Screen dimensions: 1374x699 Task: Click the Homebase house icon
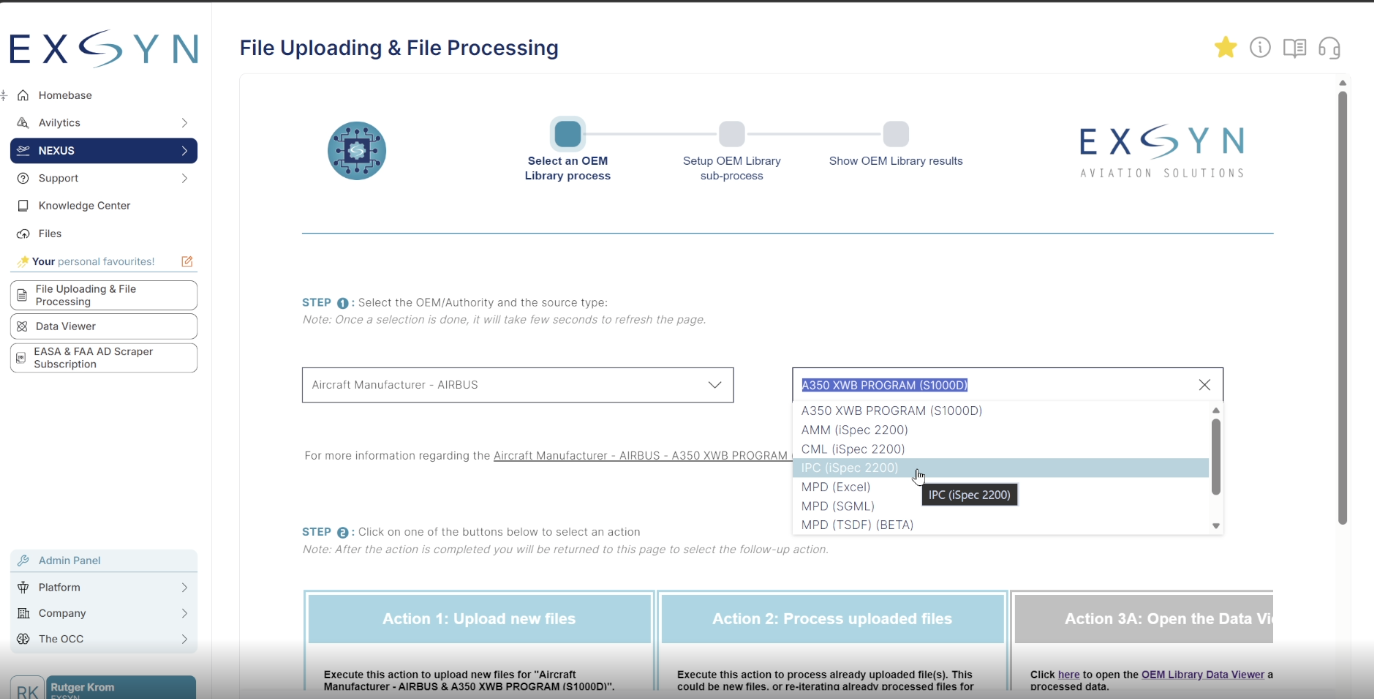(x=23, y=95)
